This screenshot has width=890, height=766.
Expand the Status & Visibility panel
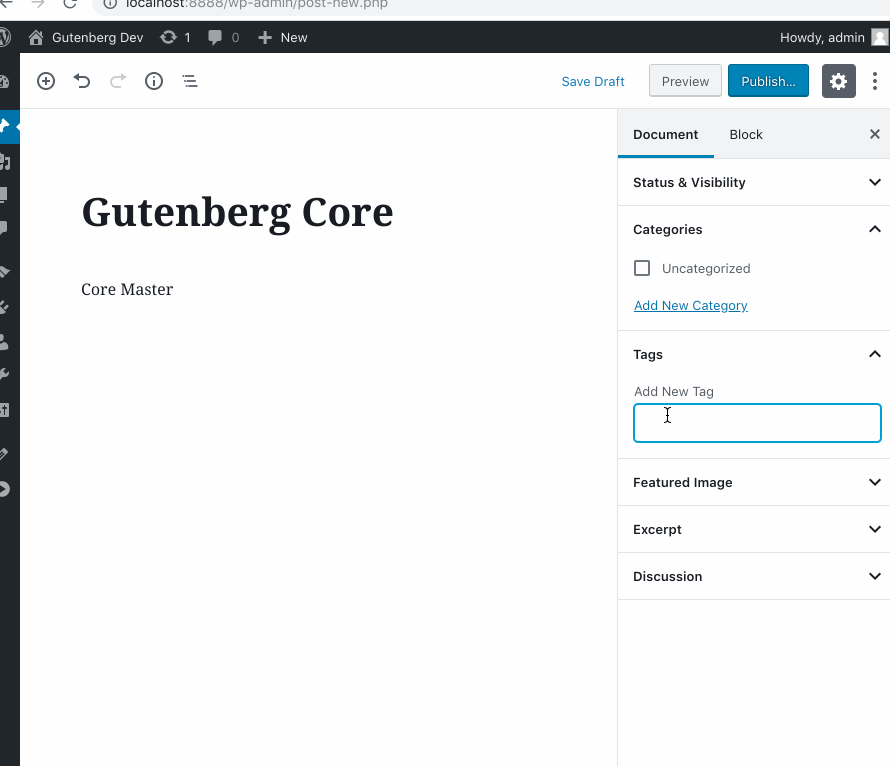click(753, 182)
